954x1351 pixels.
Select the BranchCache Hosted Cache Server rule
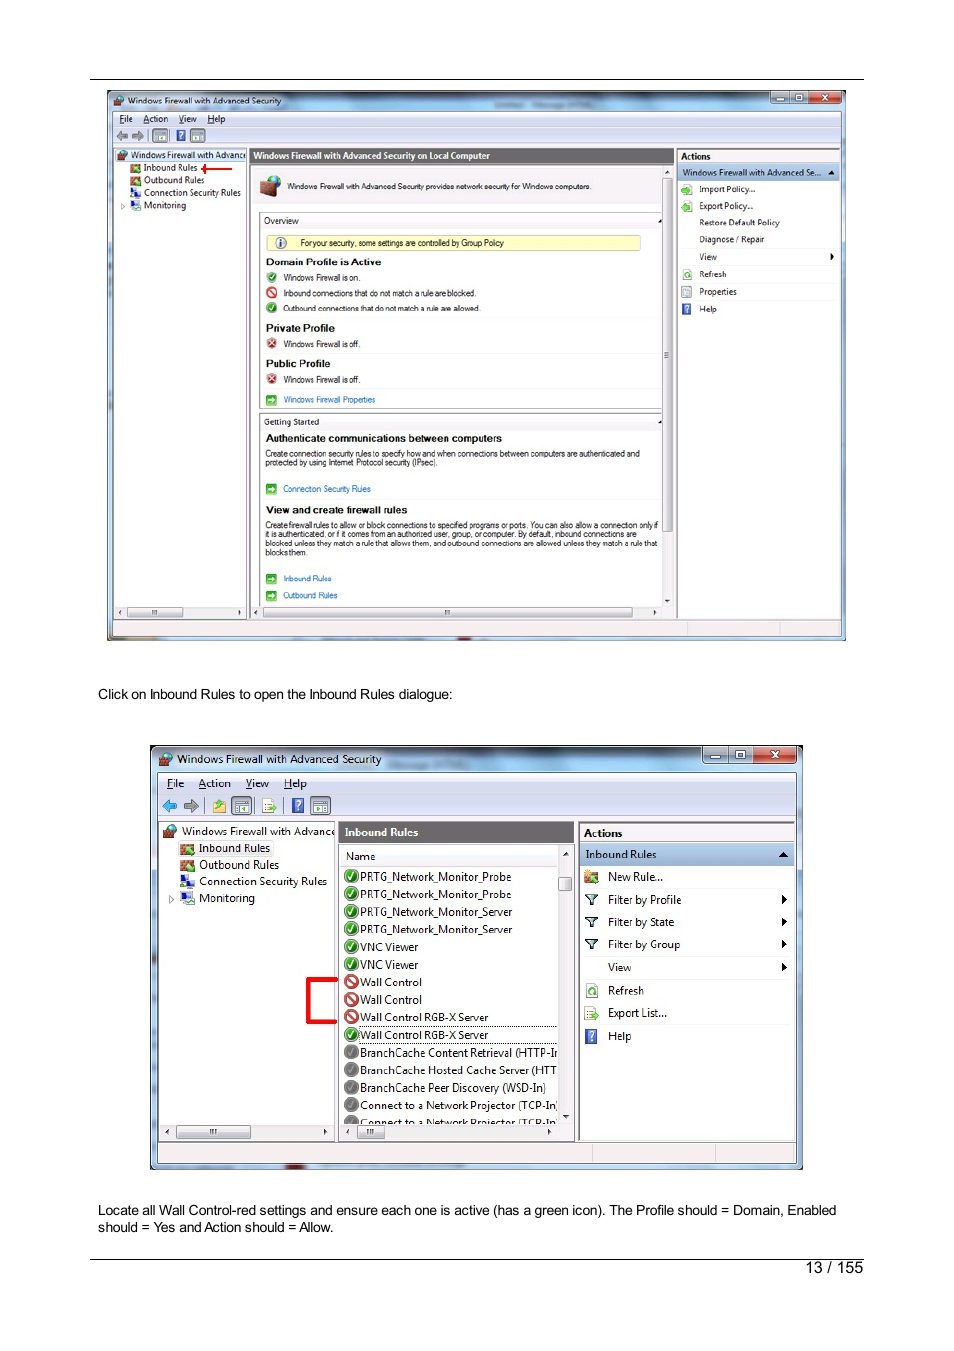458,1070
